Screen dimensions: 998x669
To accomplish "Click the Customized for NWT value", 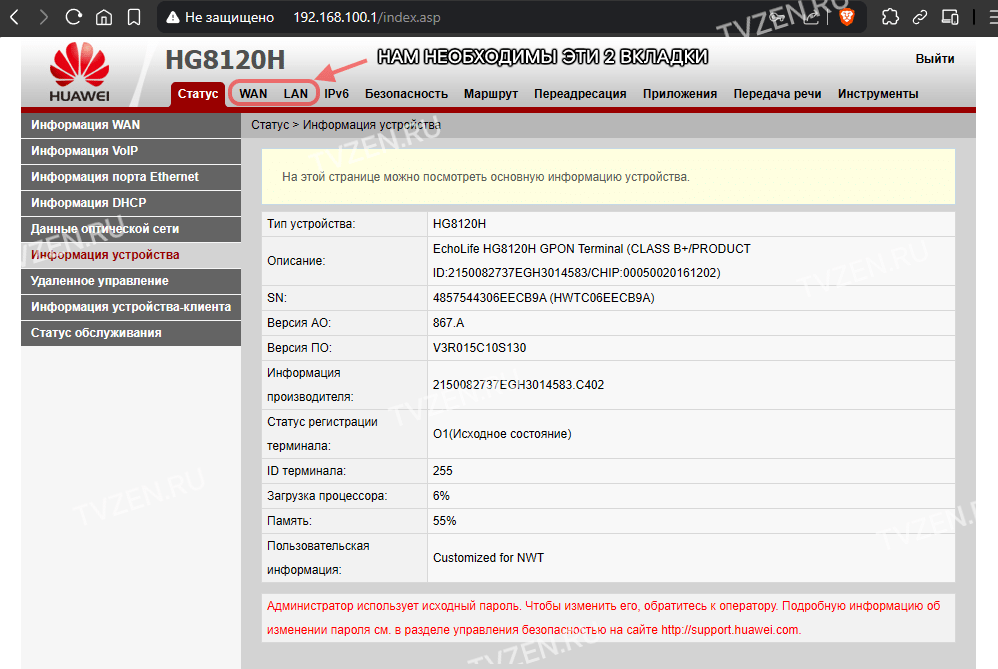I will pyautogui.click(x=488, y=558).
